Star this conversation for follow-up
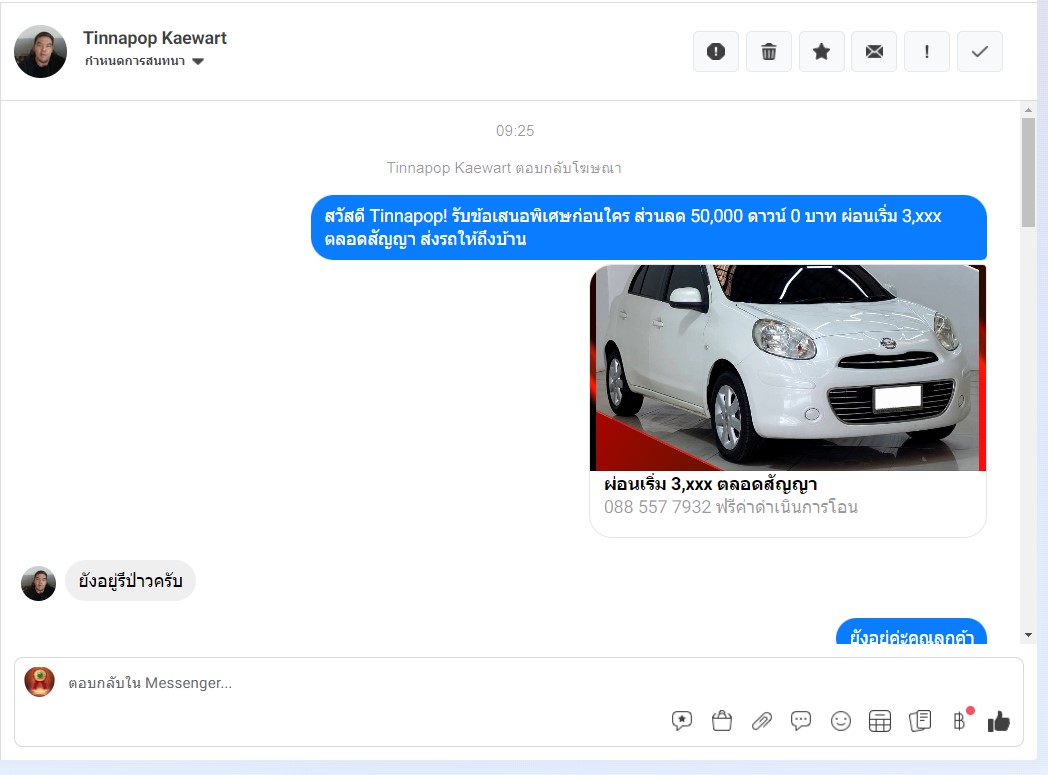Viewport: 1048px width, 775px height. point(821,51)
